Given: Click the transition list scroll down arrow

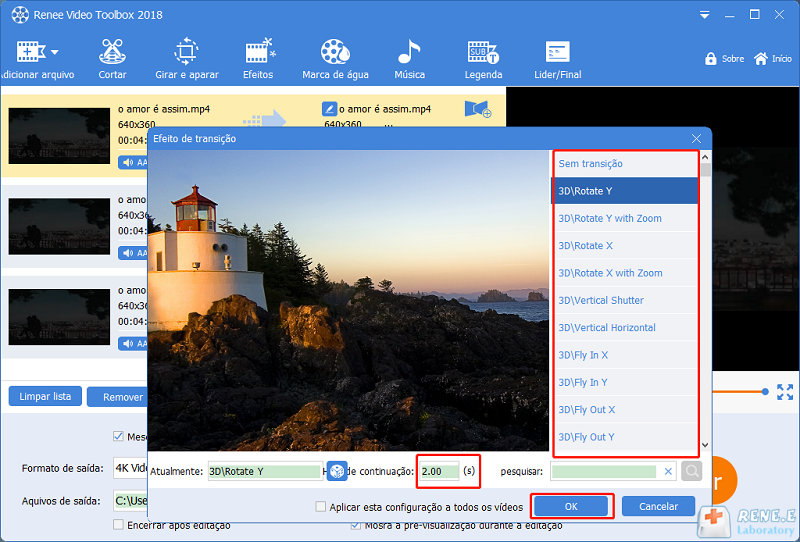Looking at the screenshot, I should pos(706,445).
